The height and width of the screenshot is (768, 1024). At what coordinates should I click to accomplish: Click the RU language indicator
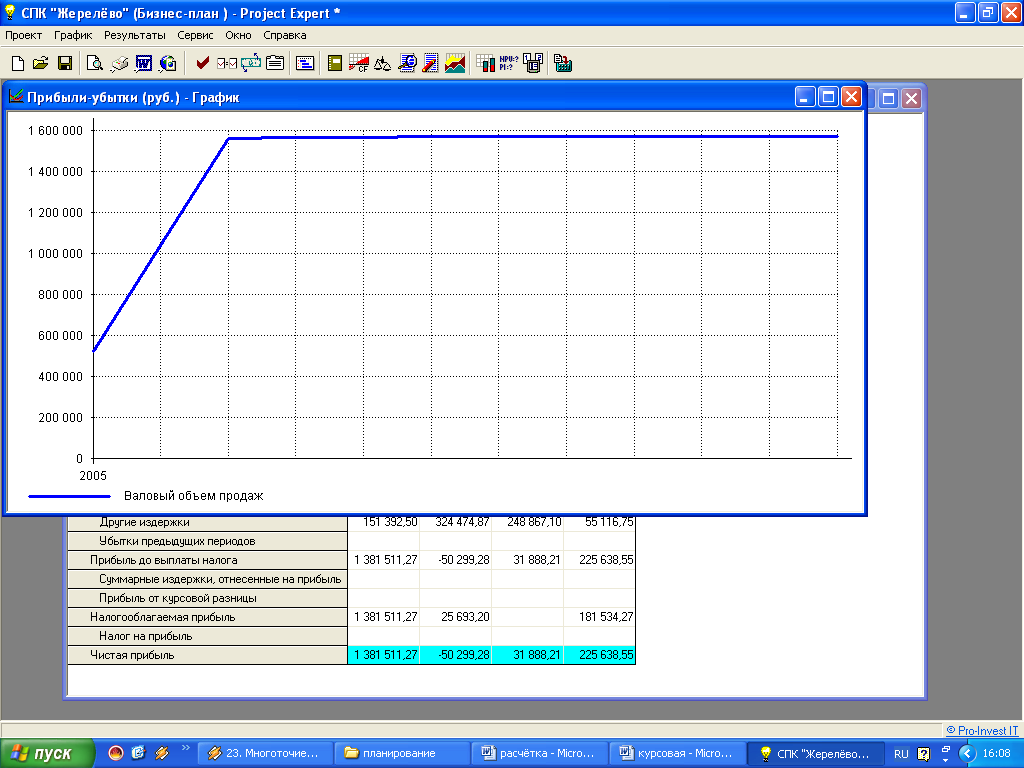pos(901,754)
